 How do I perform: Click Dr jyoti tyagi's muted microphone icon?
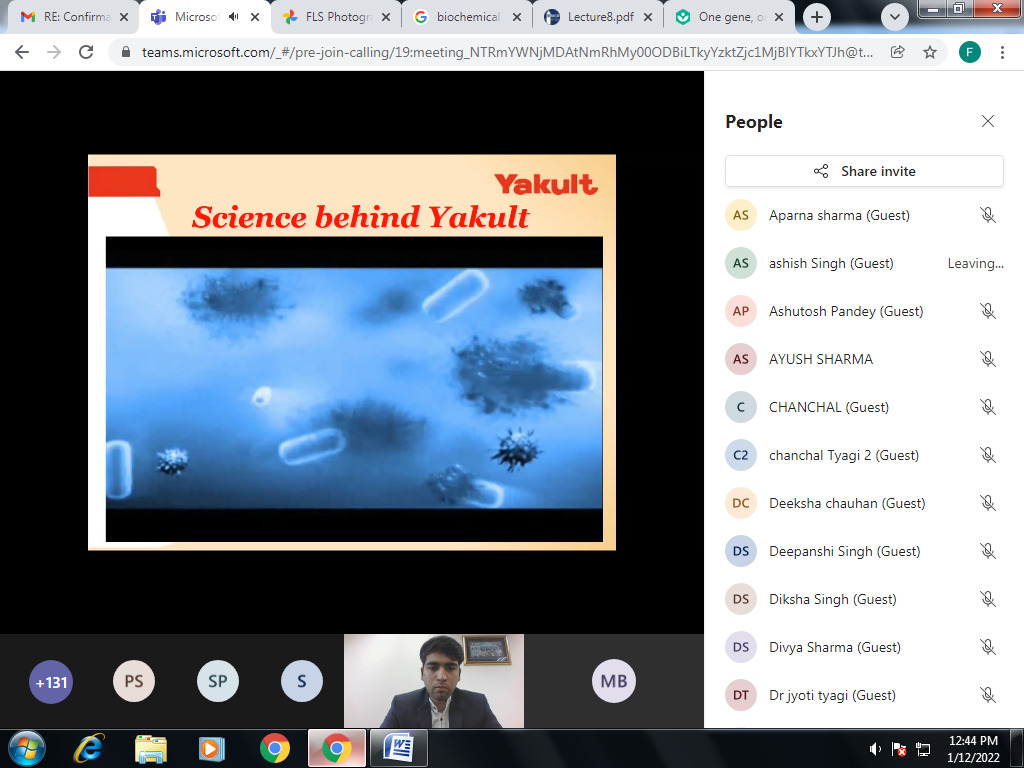coord(987,695)
